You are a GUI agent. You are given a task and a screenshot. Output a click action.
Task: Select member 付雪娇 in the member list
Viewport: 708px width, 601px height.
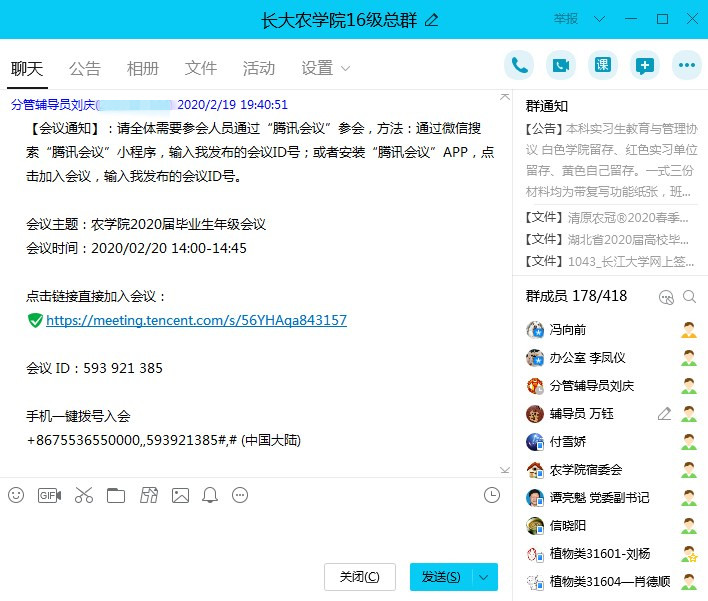click(x=570, y=442)
